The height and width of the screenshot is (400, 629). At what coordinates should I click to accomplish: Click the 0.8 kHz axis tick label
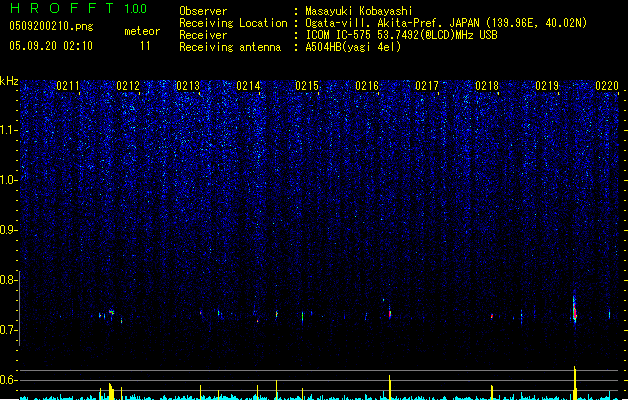click(x=9, y=280)
